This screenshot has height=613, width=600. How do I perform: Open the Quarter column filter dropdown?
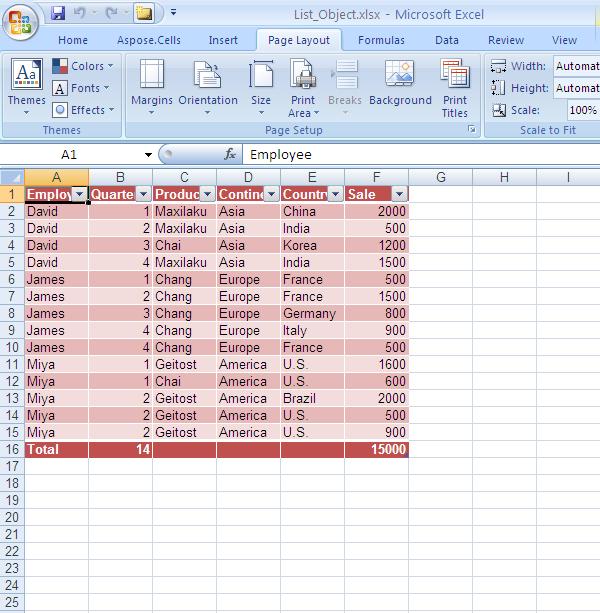point(143,194)
